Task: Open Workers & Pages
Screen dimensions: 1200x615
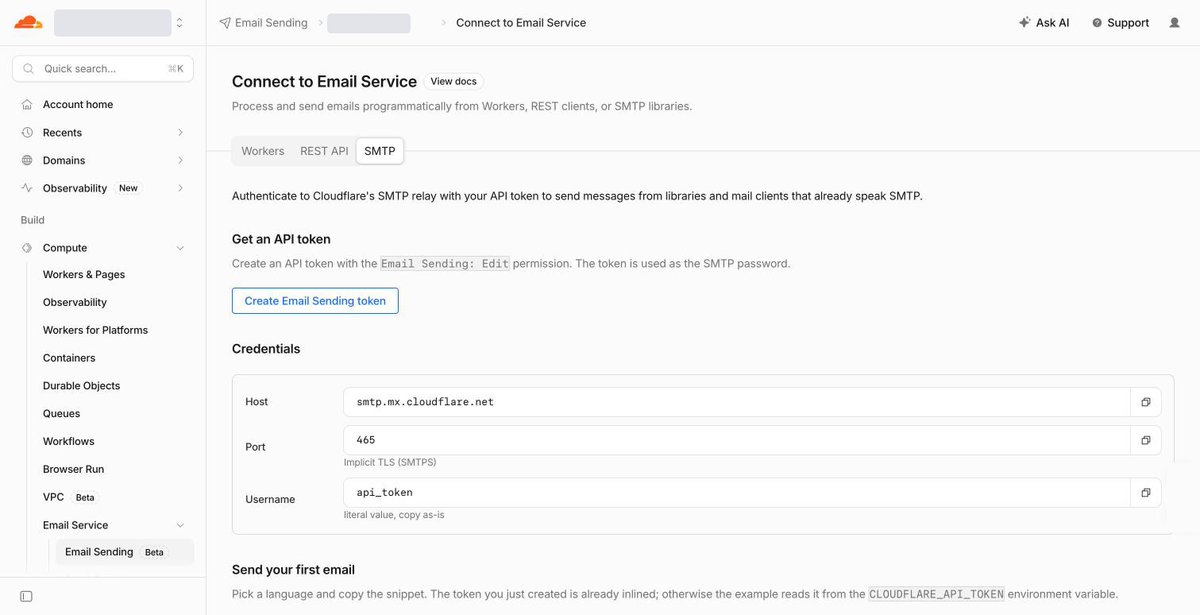Action: pyautogui.click(x=84, y=274)
